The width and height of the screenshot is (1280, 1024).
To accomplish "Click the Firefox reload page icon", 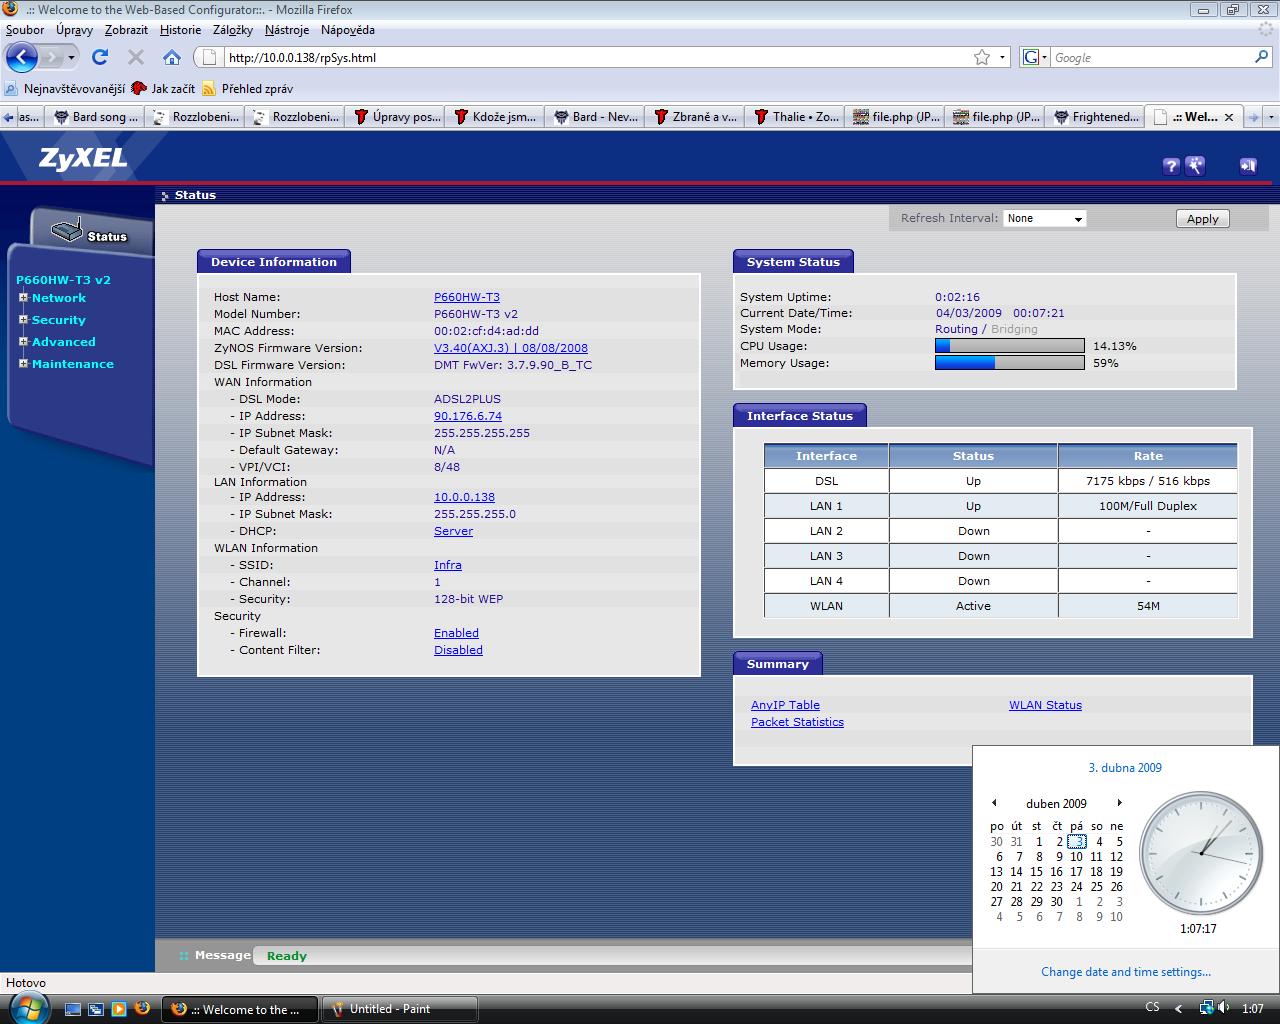I will 100,57.
